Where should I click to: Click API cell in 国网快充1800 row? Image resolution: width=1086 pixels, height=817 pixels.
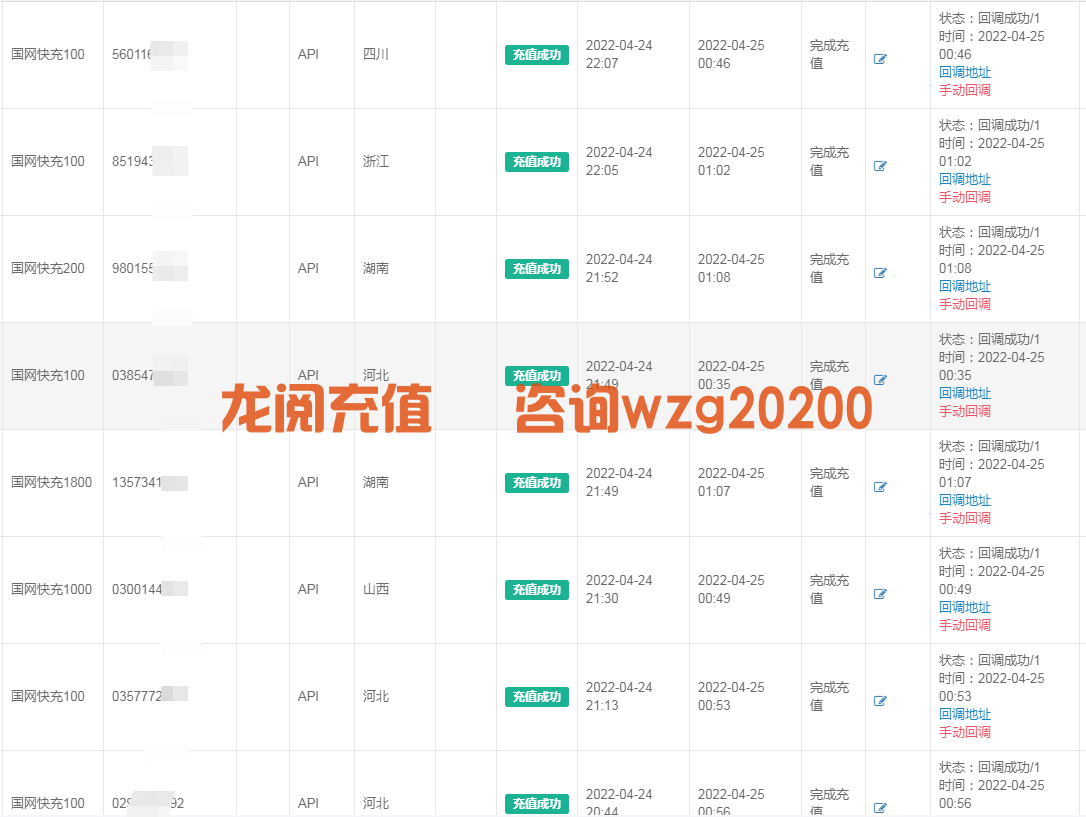click(x=308, y=483)
